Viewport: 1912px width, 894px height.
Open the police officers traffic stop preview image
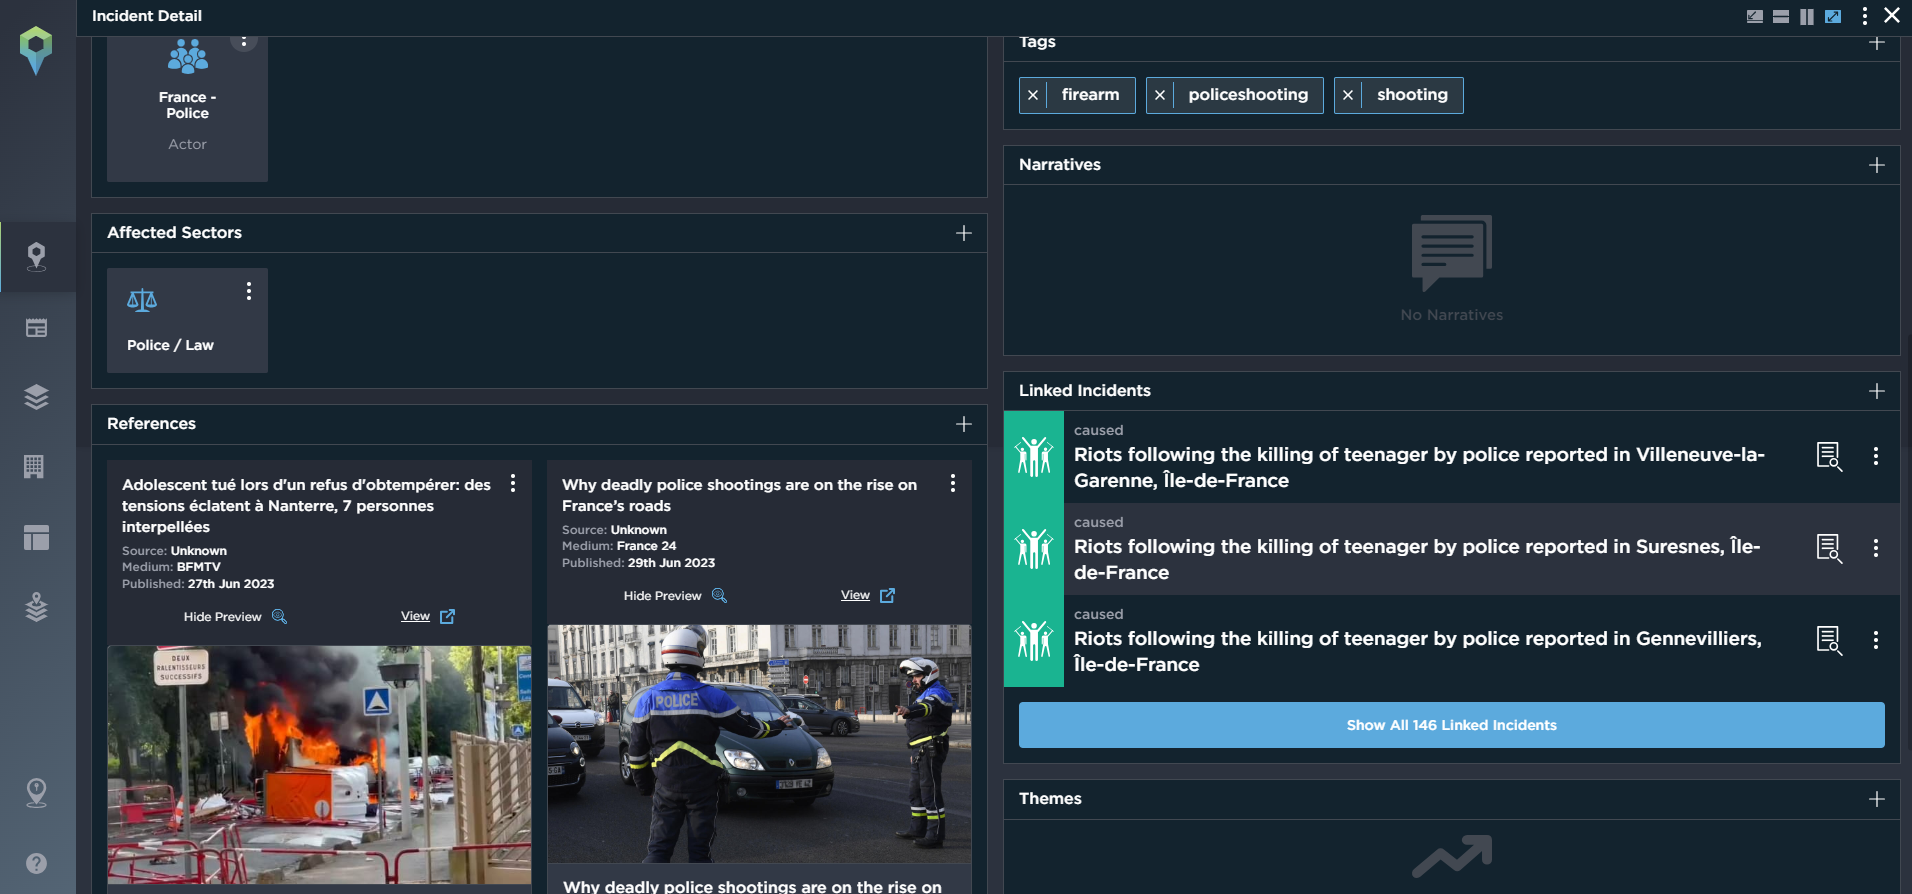tap(759, 744)
